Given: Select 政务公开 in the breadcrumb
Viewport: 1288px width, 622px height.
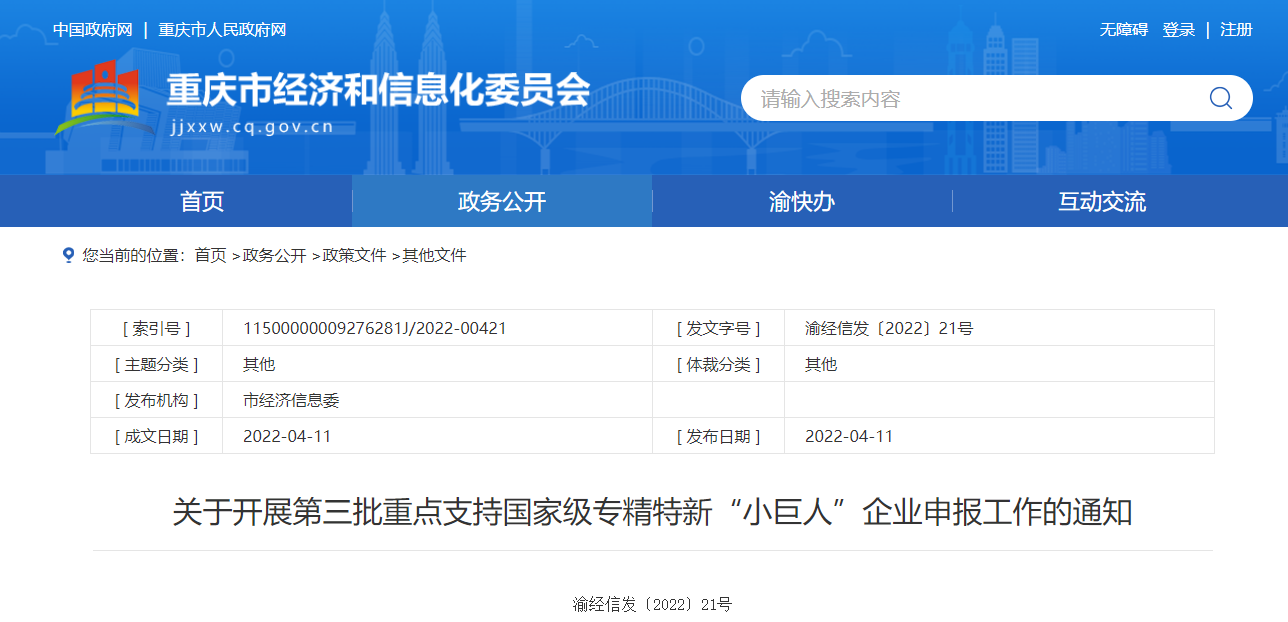Looking at the screenshot, I should tap(274, 255).
